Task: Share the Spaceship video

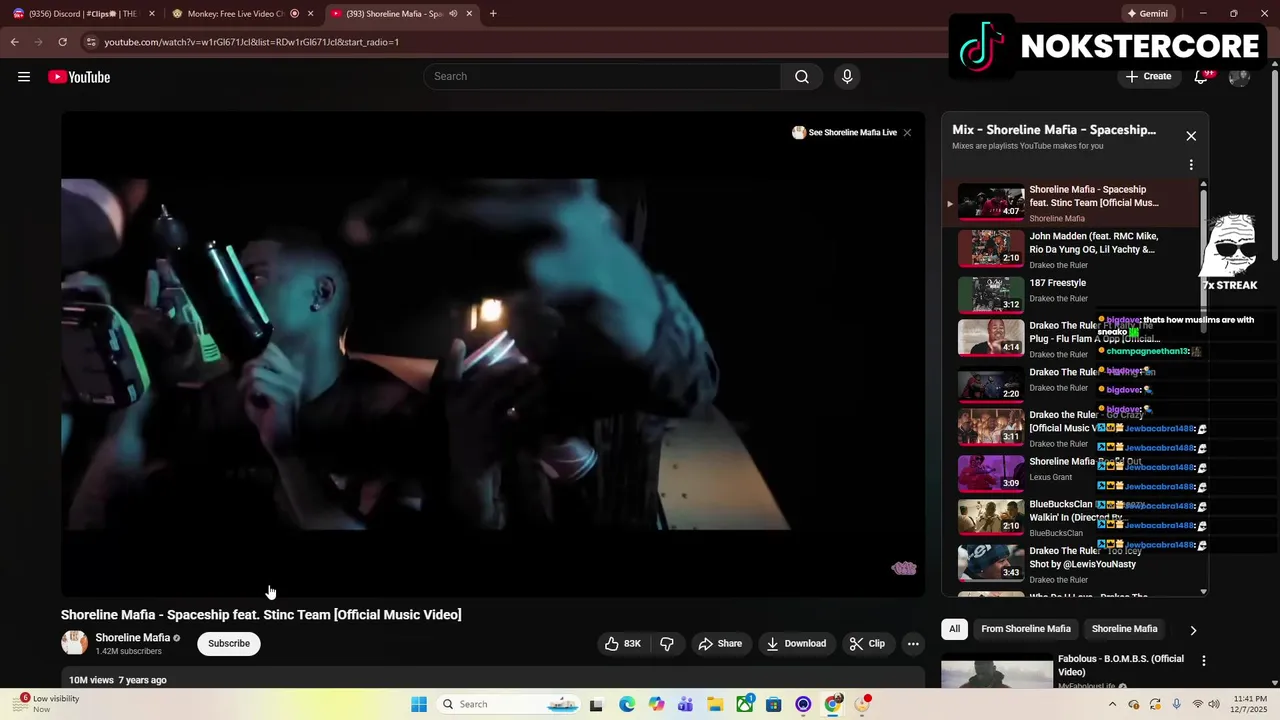Action: [x=720, y=644]
